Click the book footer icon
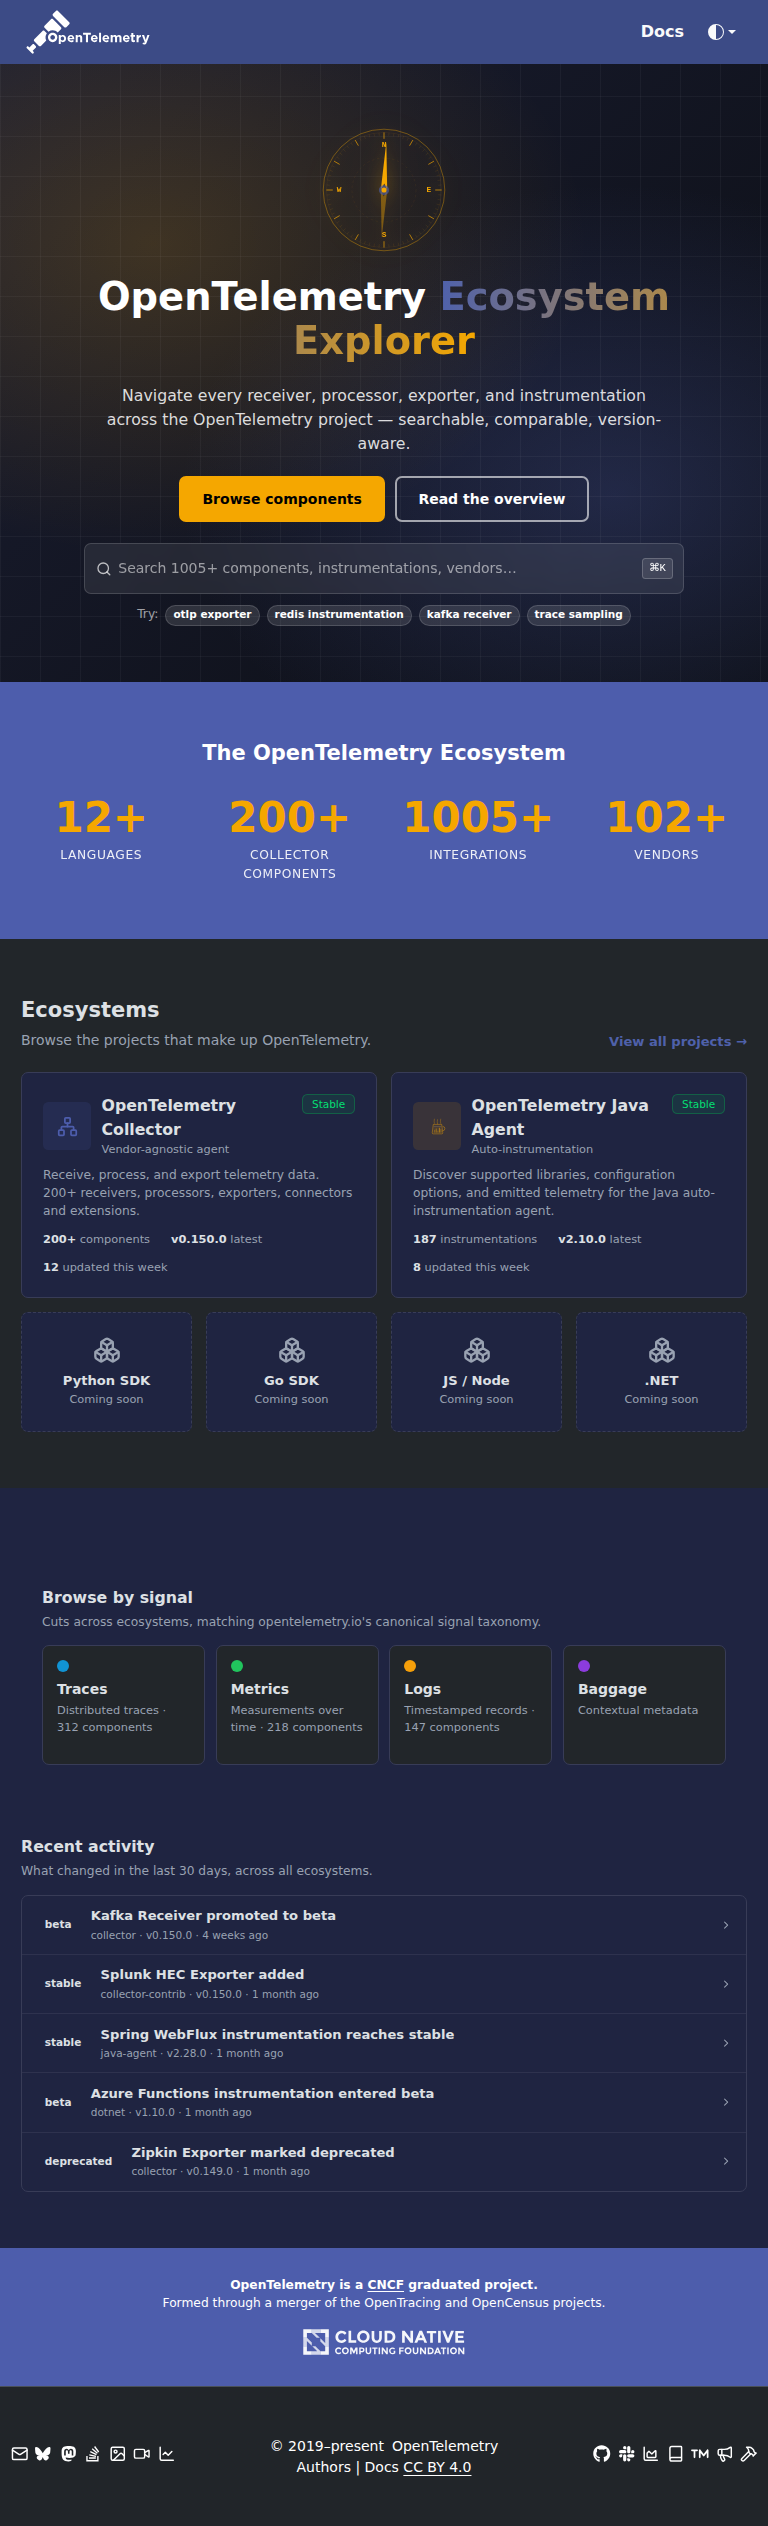Viewport: 768px width, 2526px height. tap(675, 2453)
